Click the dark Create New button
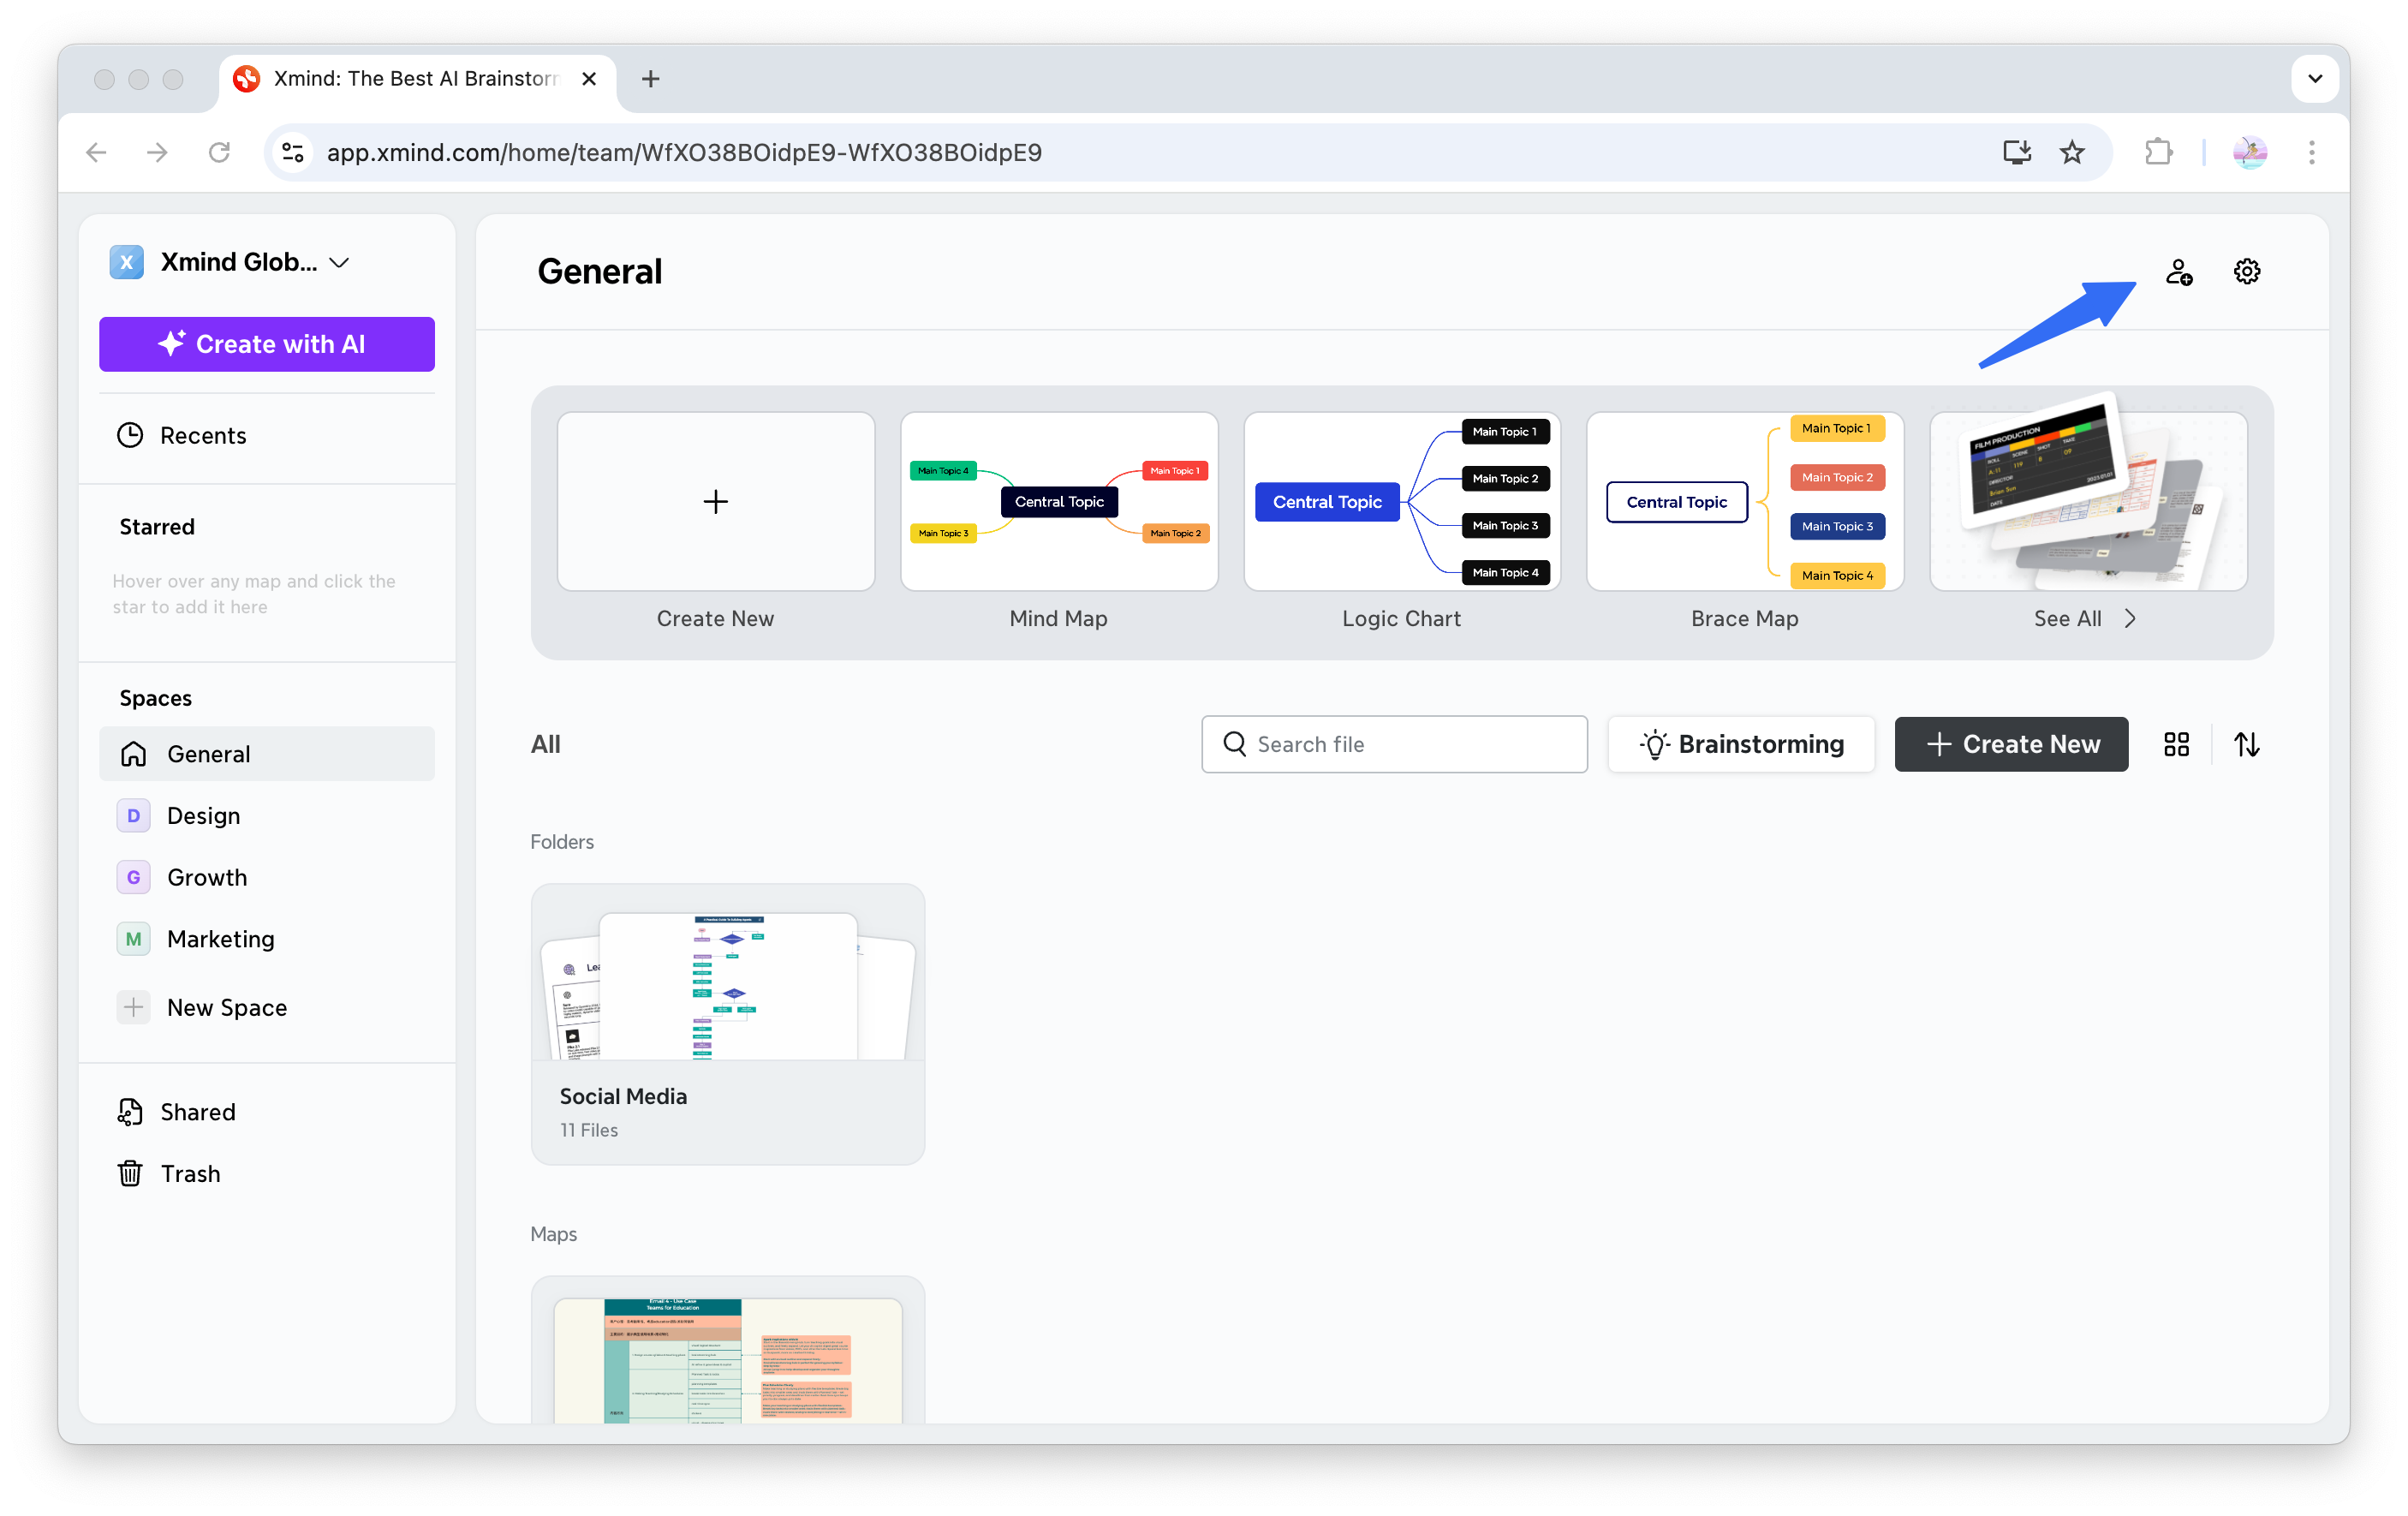This screenshot has height=1516, width=2408. 2011,744
